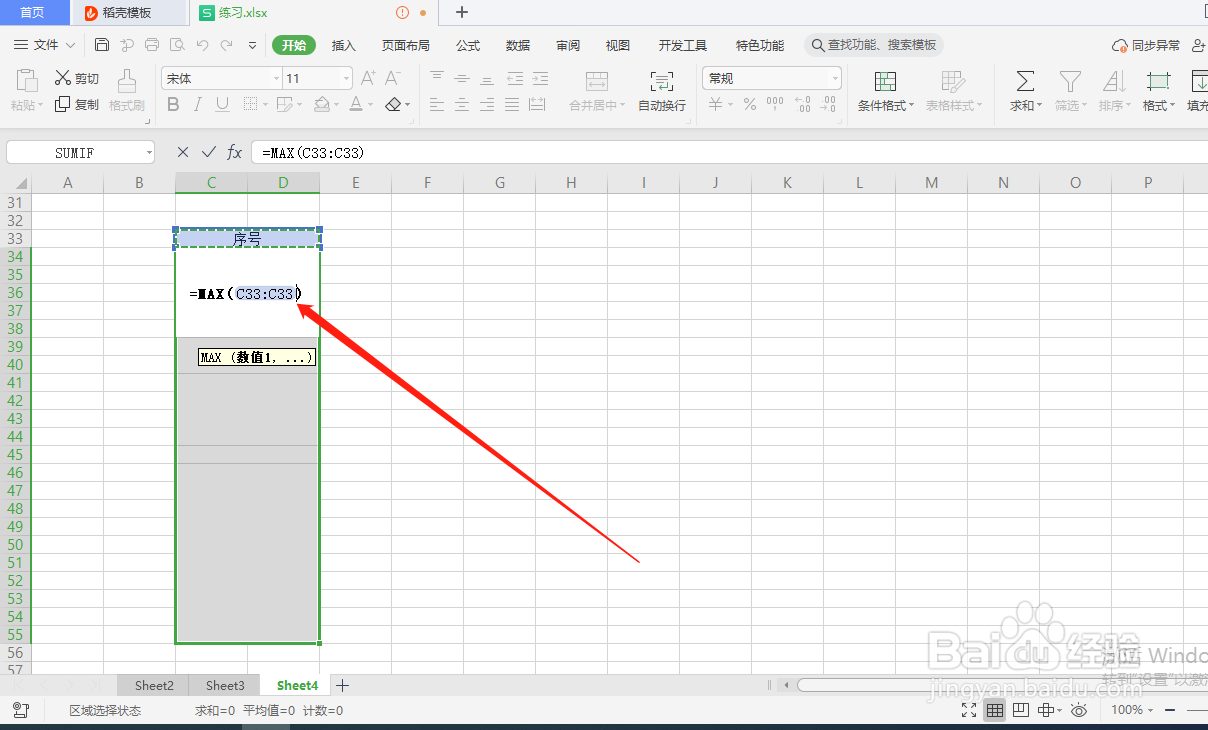Click the Percent style icon
Image resolution: width=1208 pixels, height=730 pixels.
[x=750, y=104]
